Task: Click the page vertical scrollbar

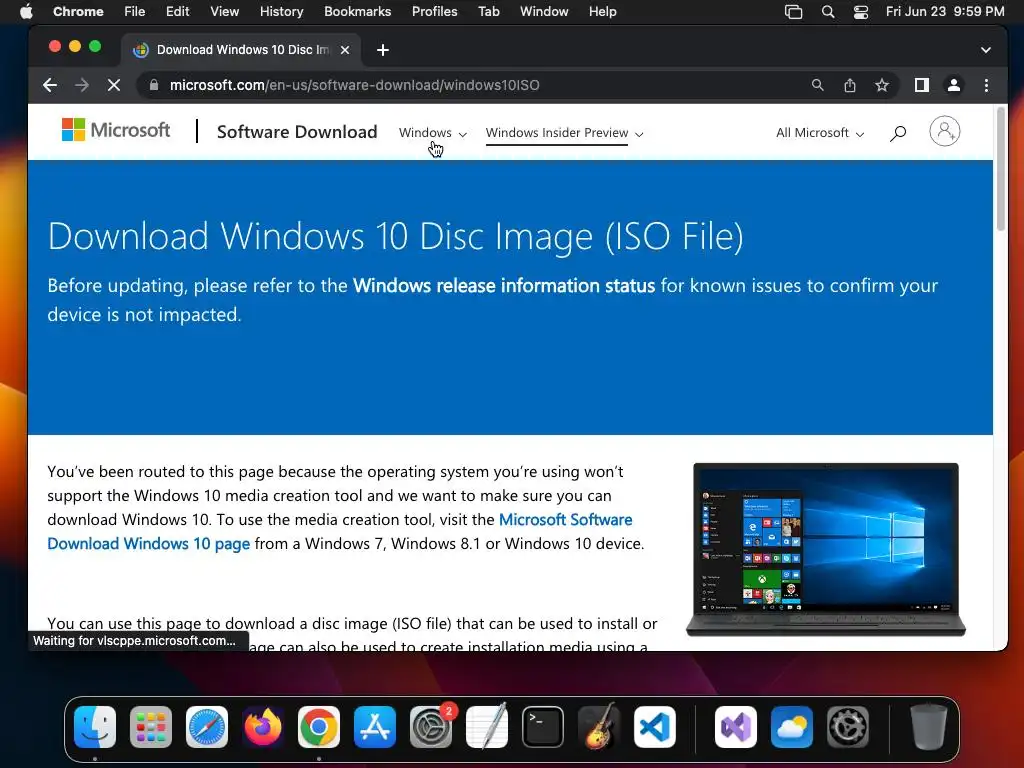Action: pos(1001,169)
